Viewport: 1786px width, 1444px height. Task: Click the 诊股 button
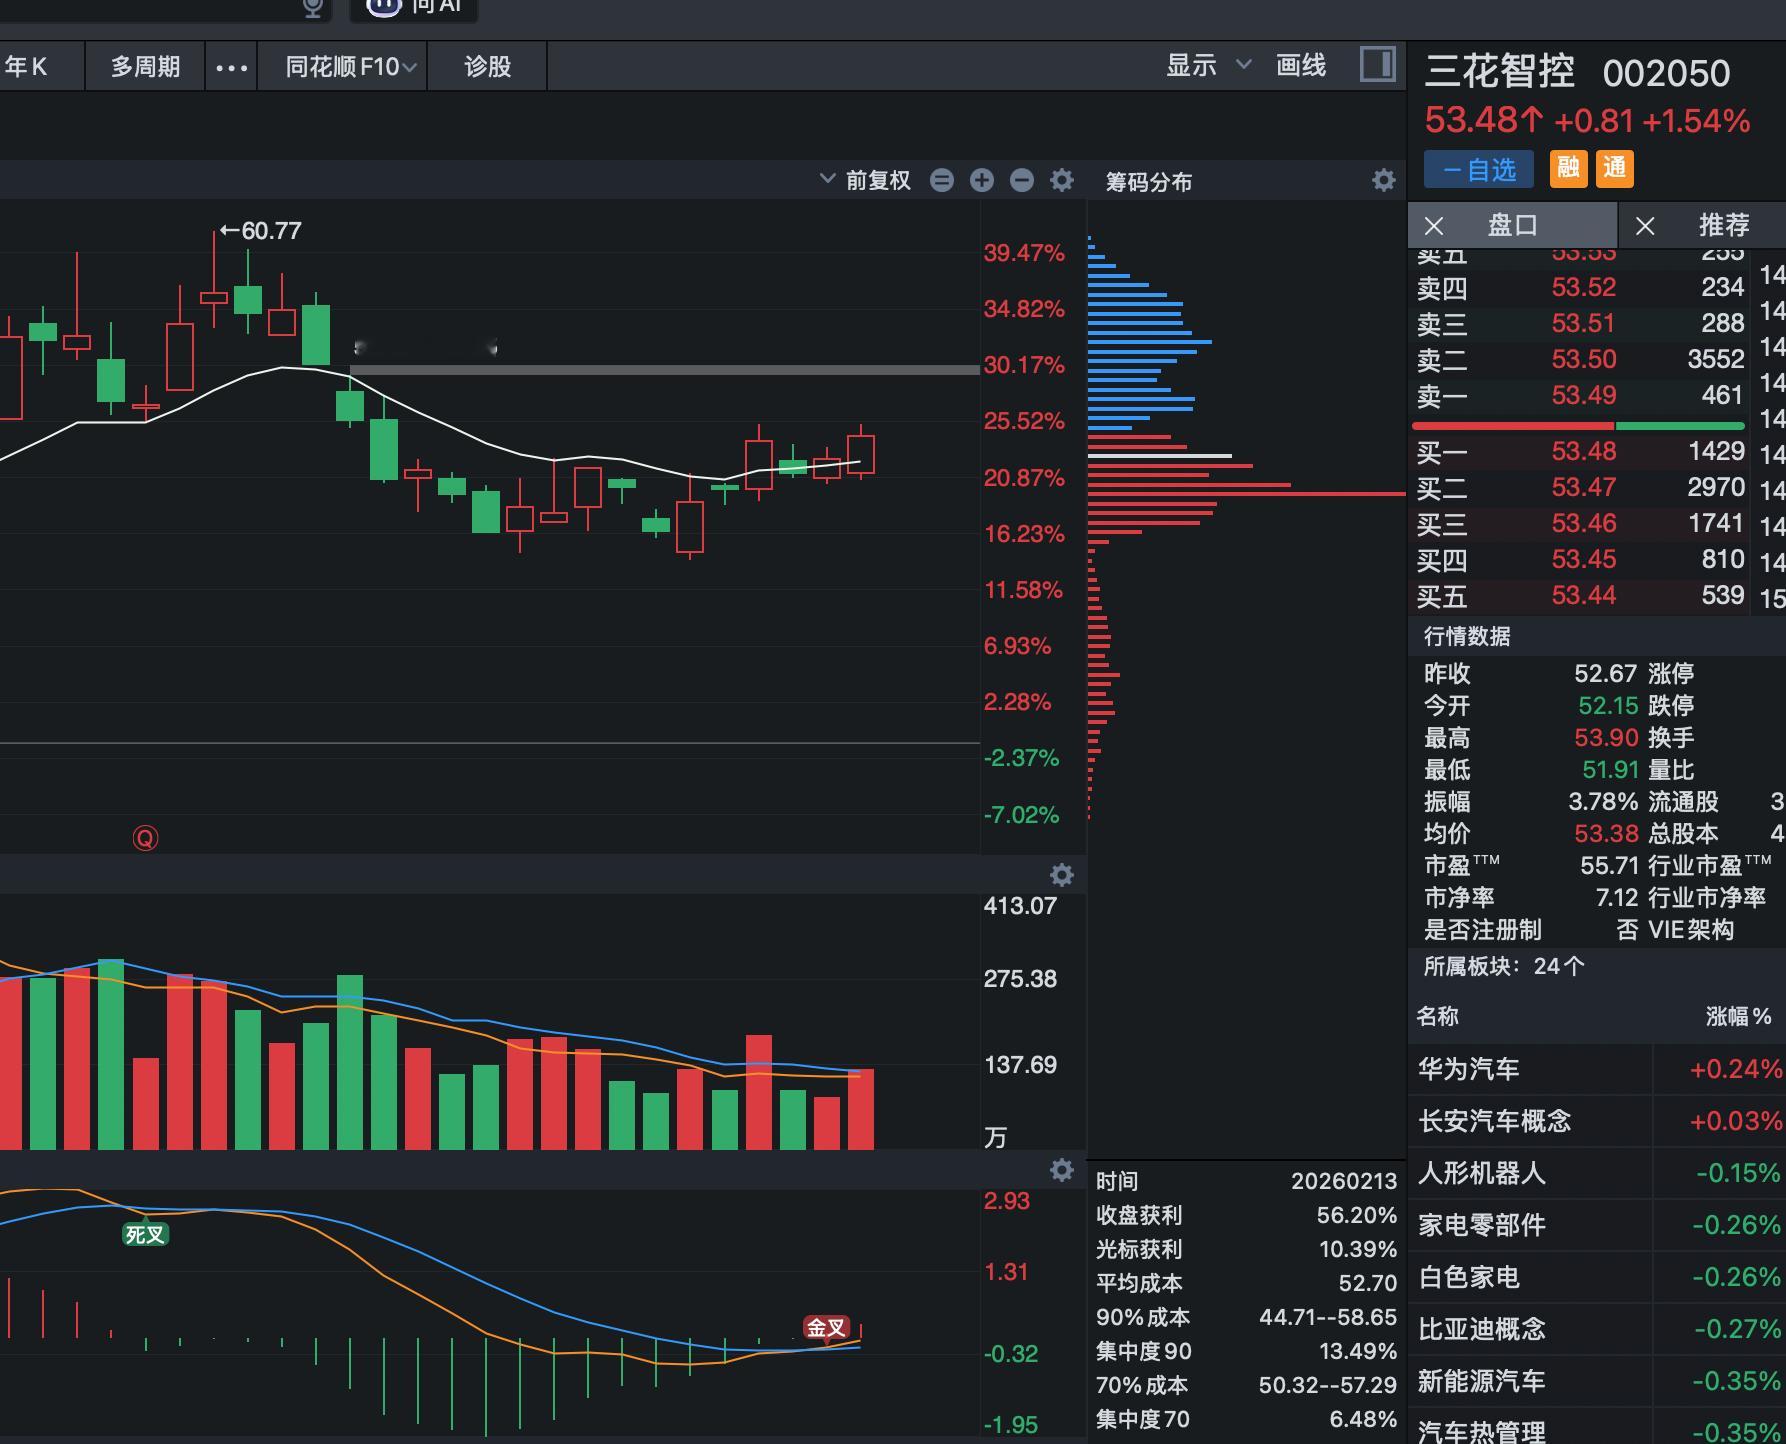click(x=487, y=66)
